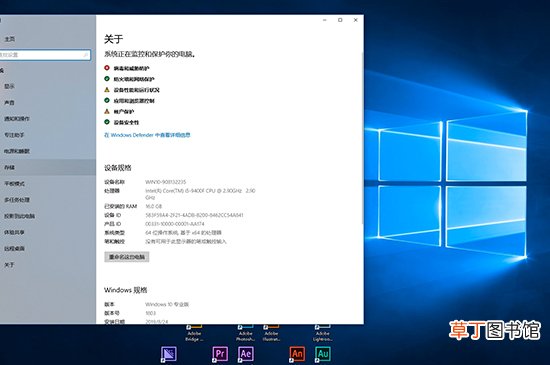Select the 16.0 GB RAM value

click(x=154, y=206)
